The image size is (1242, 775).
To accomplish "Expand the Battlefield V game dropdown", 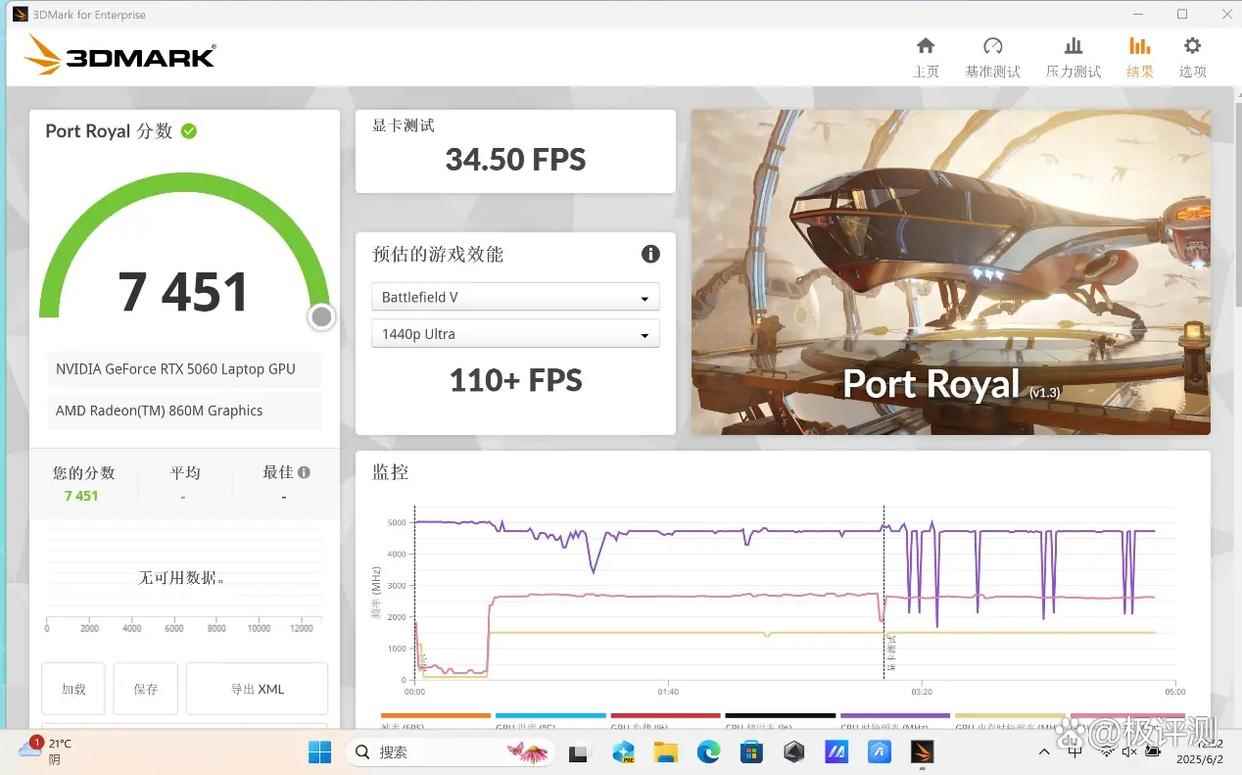I will [x=515, y=298].
